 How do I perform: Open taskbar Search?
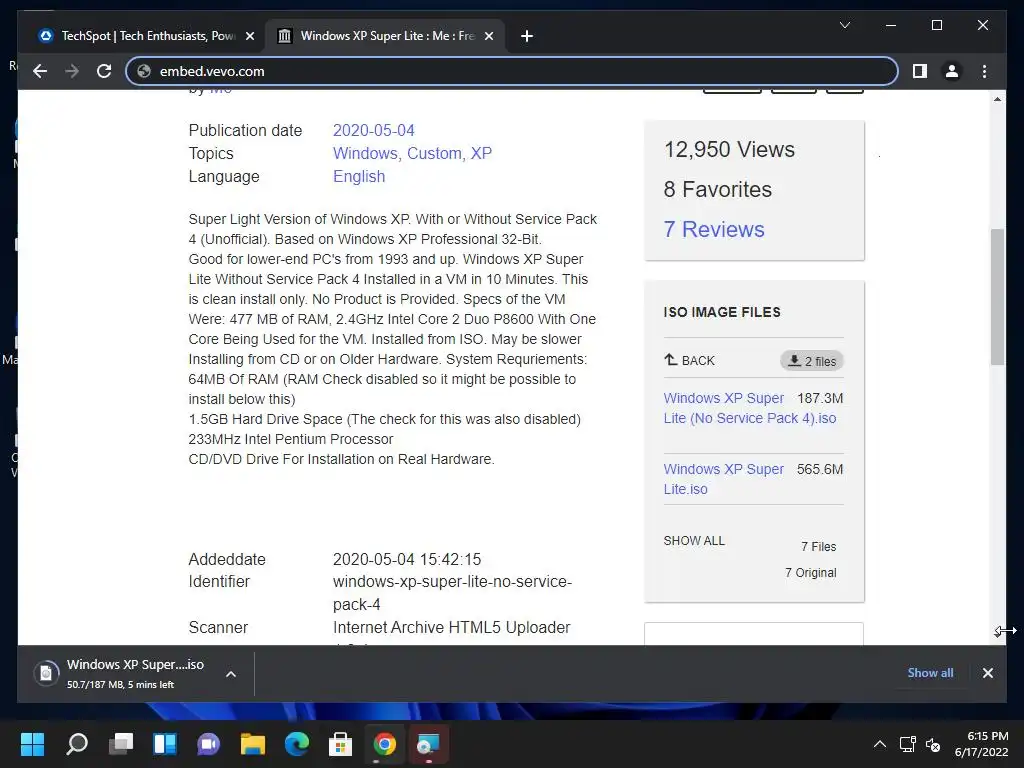click(x=77, y=744)
